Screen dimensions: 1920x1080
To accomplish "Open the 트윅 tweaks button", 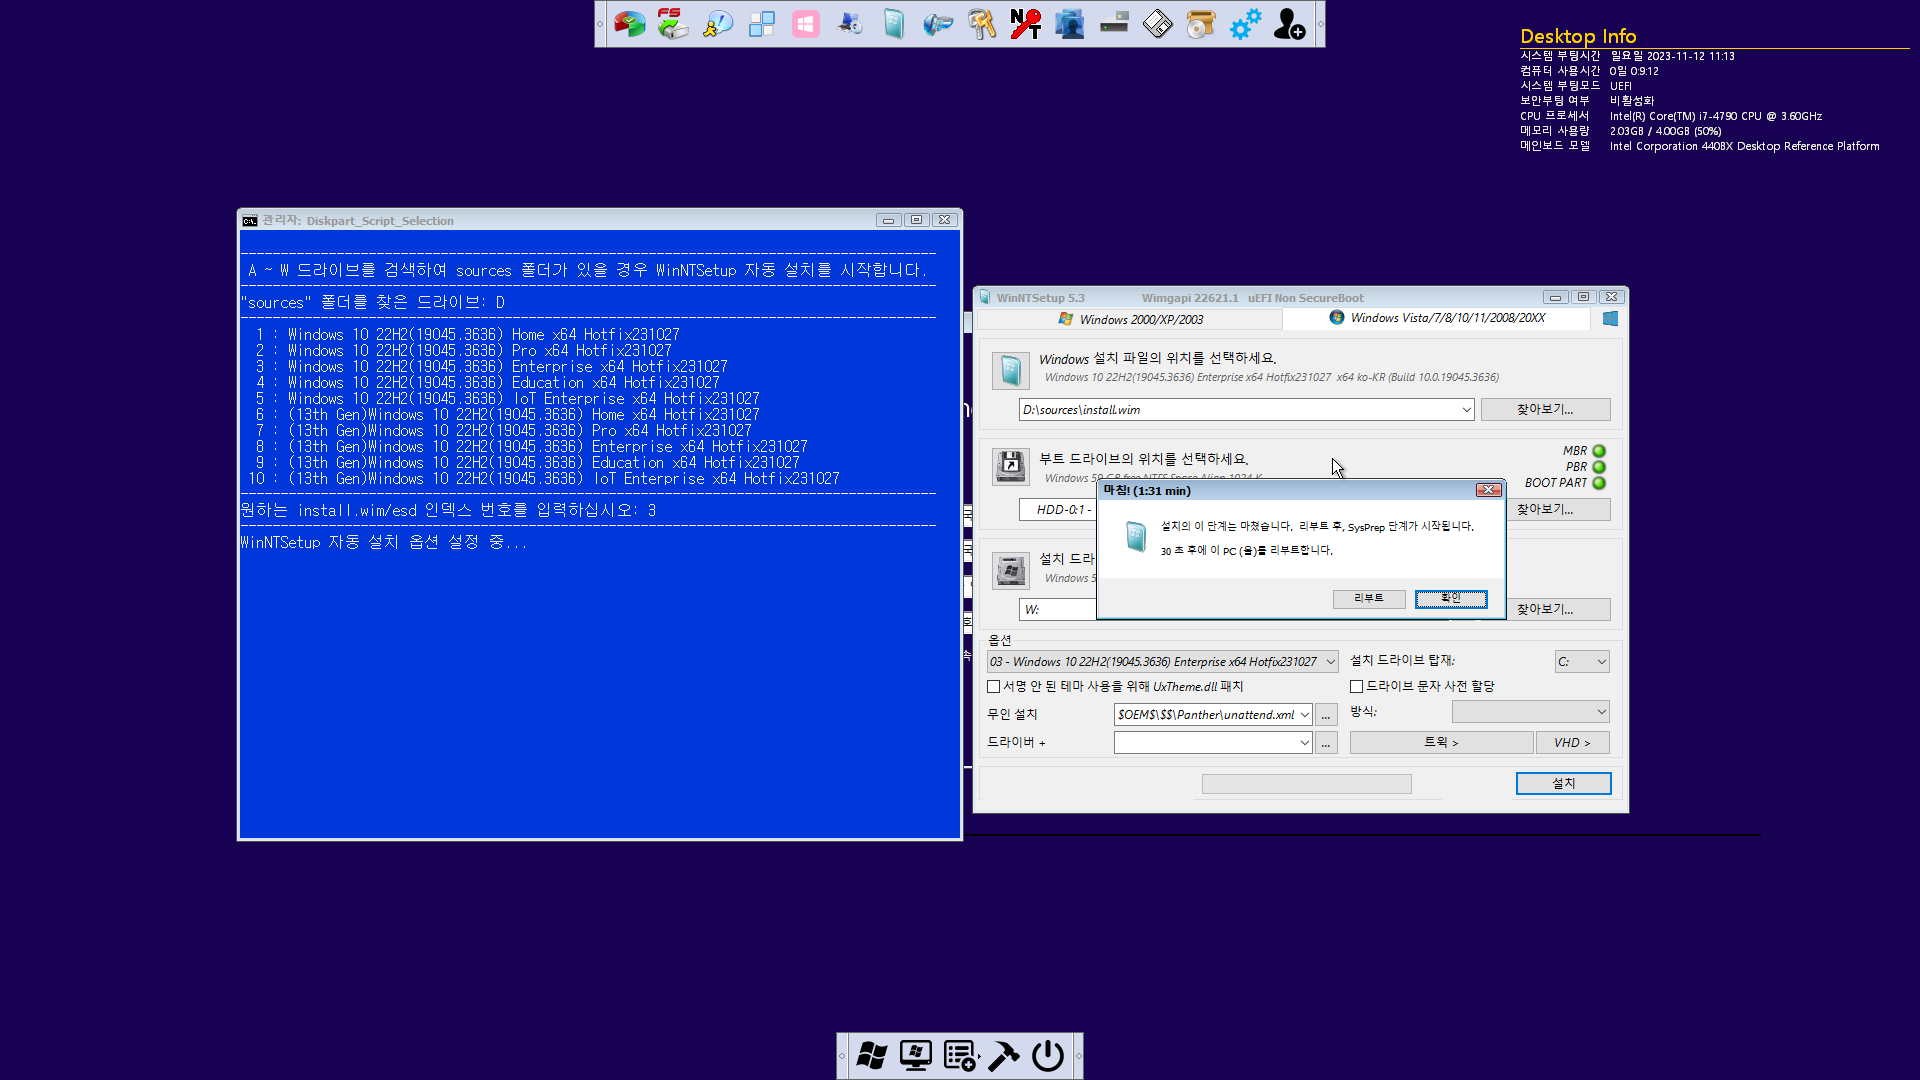I will [1441, 742].
